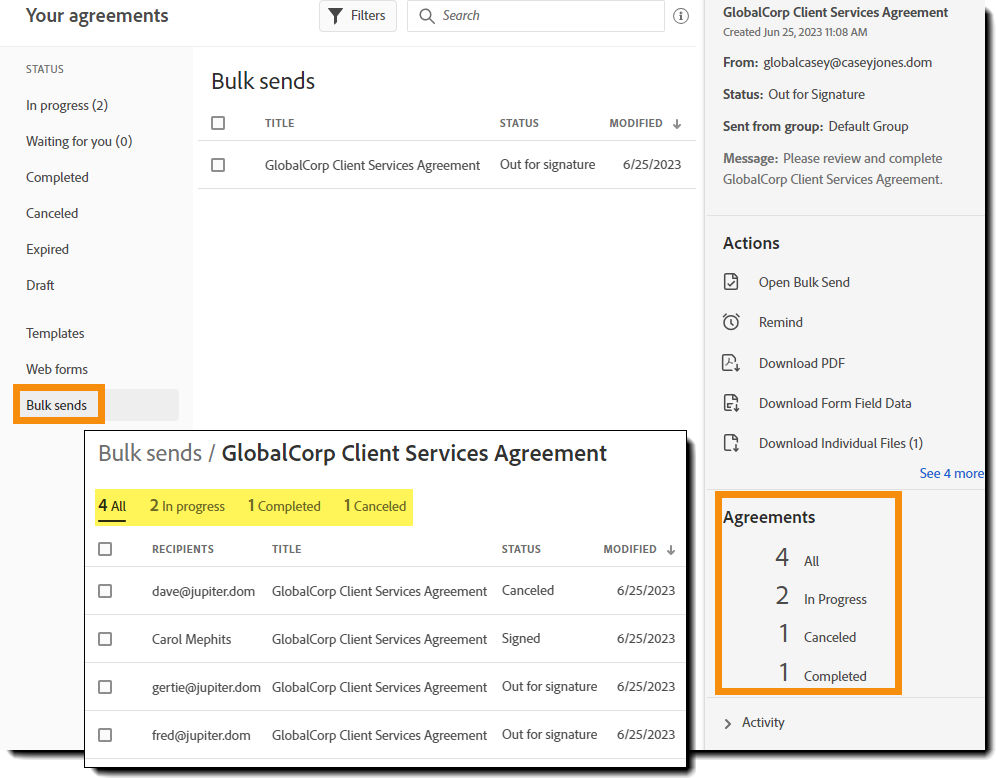Click the Filters funnel icon
This screenshot has width=996, height=778.
336,16
